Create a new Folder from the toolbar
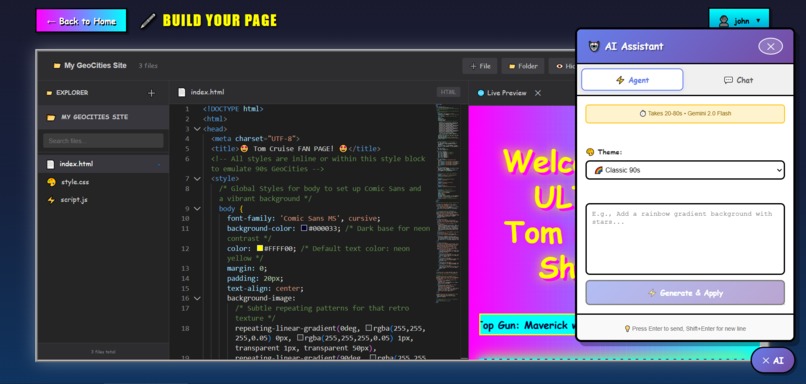Image resolution: width=806 pixels, height=384 pixels. tap(523, 66)
